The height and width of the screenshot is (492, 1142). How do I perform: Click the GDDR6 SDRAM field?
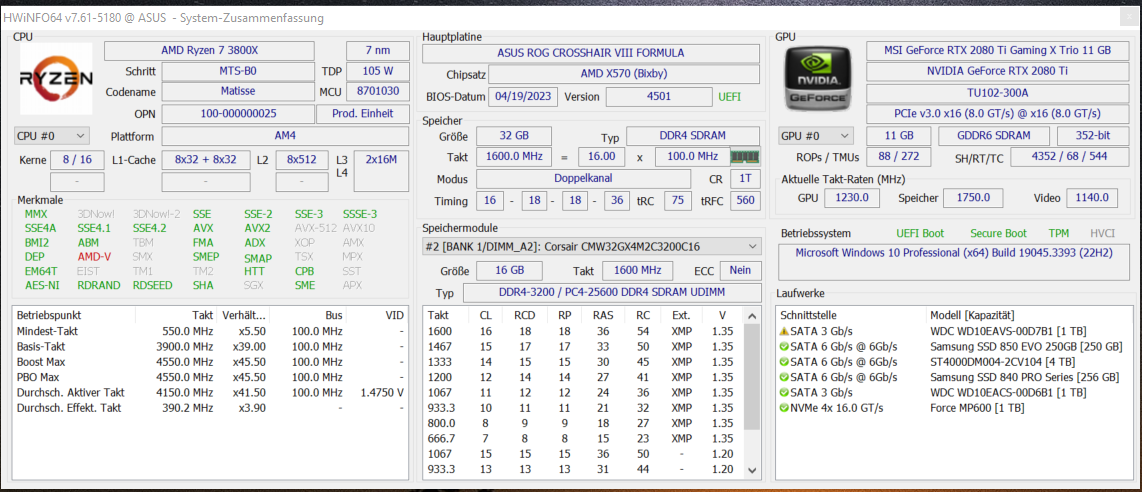993,136
